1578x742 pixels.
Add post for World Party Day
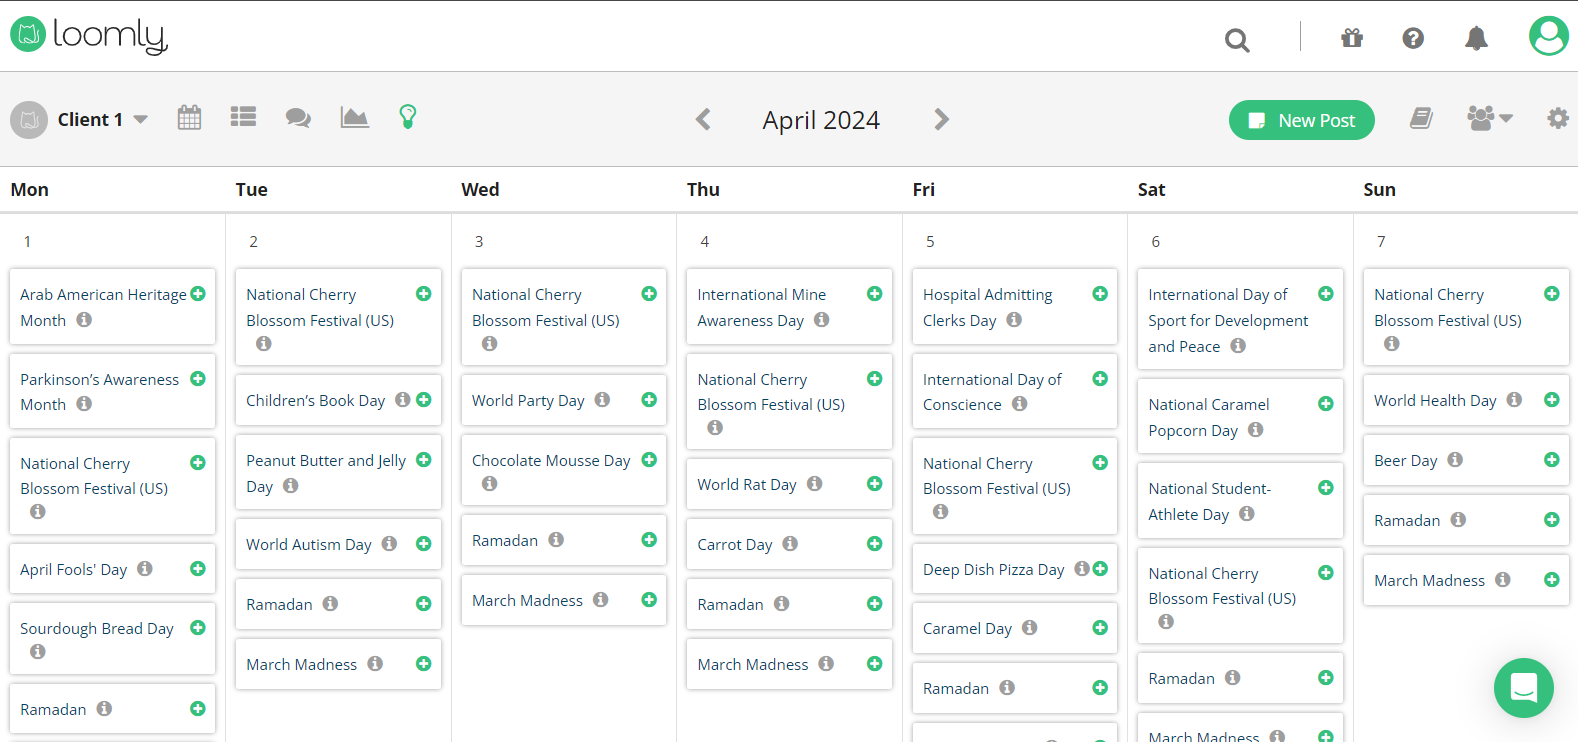649,400
